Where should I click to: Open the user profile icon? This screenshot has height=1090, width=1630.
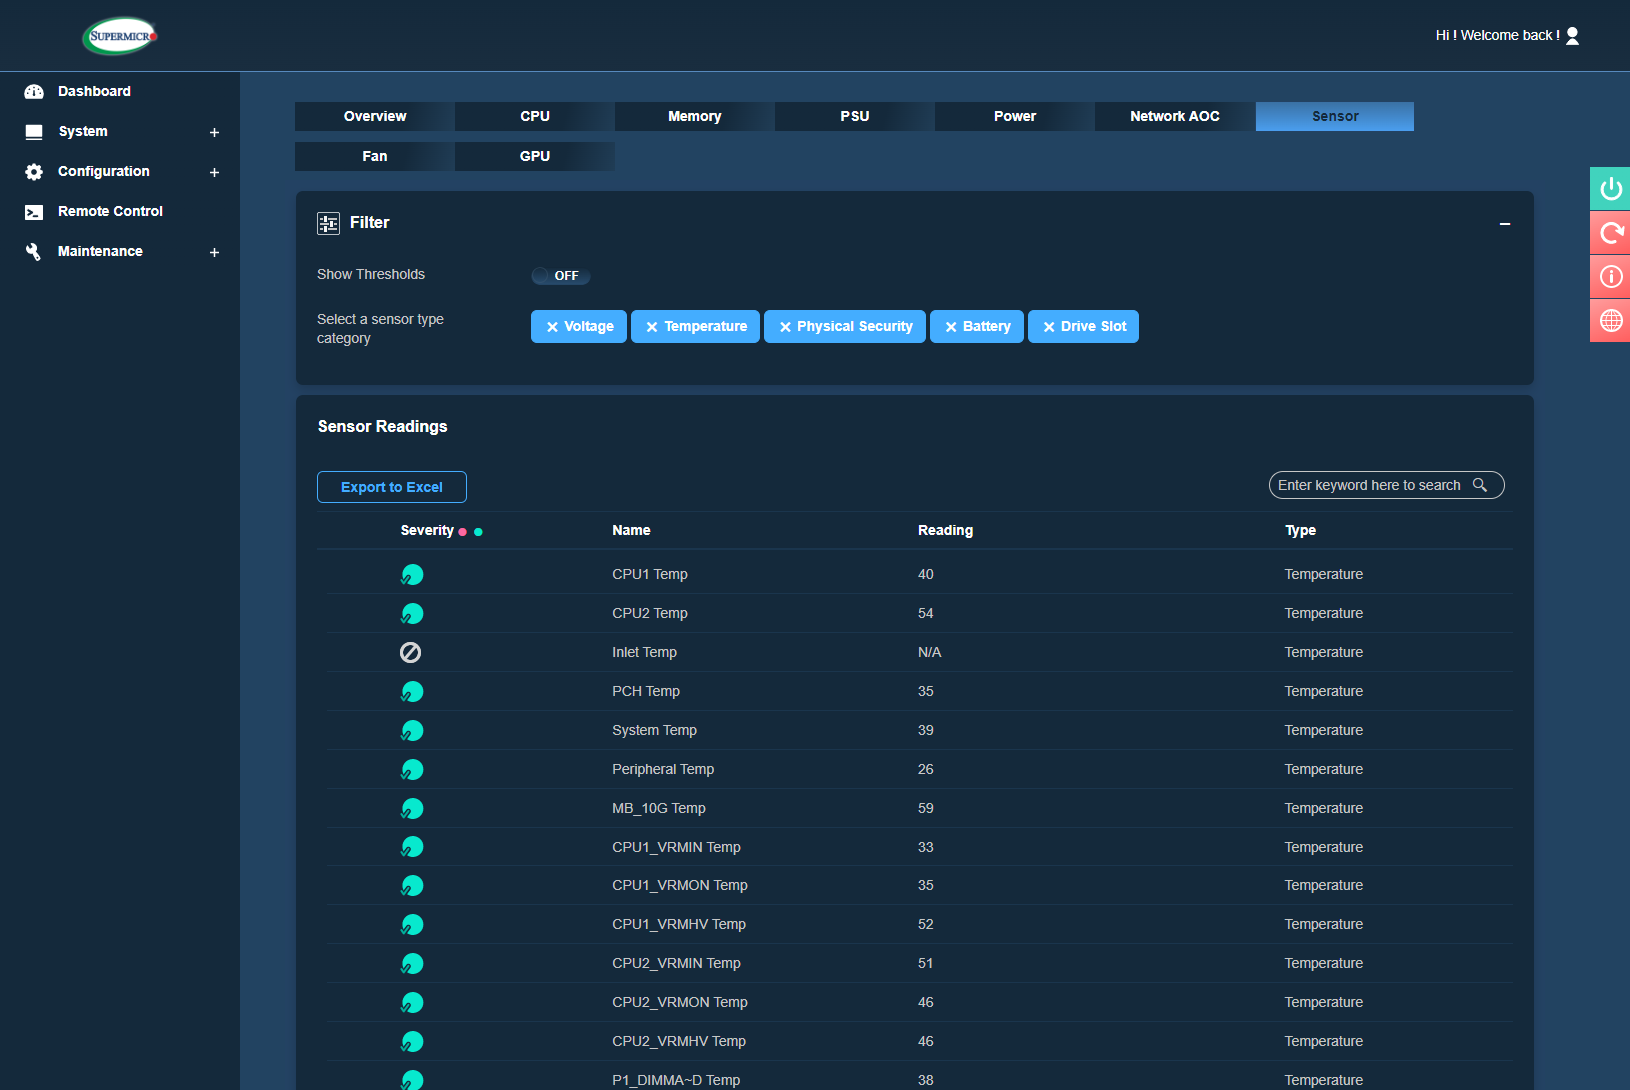click(x=1572, y=36)
